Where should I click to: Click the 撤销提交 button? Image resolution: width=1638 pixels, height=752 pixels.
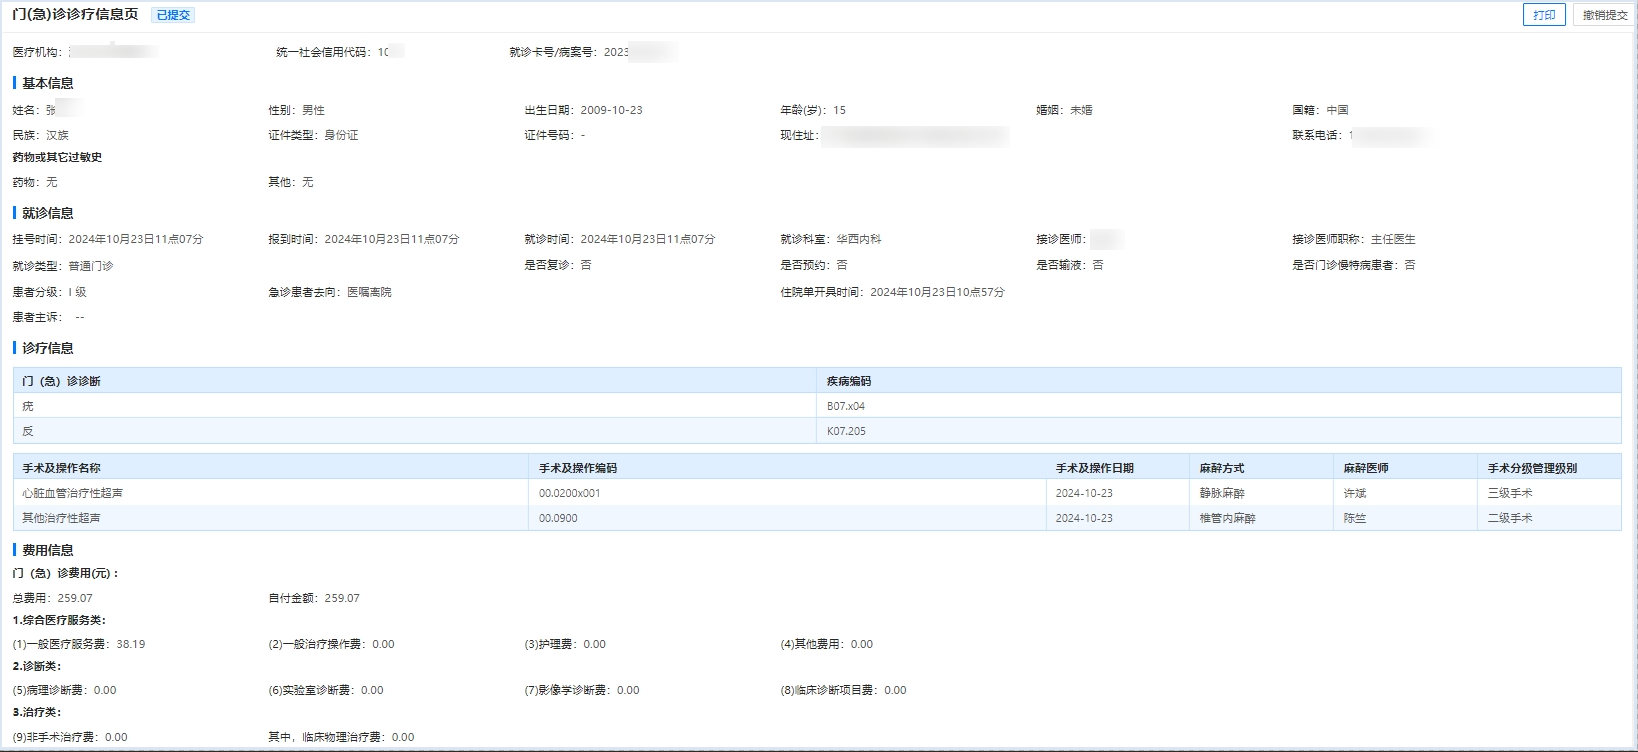[x=1604, y=15]
